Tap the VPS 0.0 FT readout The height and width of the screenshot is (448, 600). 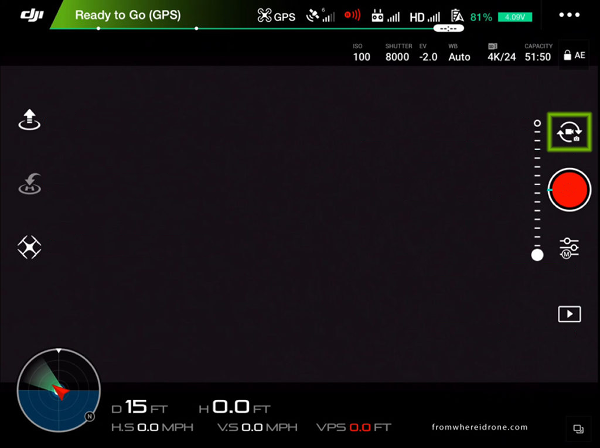(354, 427)
